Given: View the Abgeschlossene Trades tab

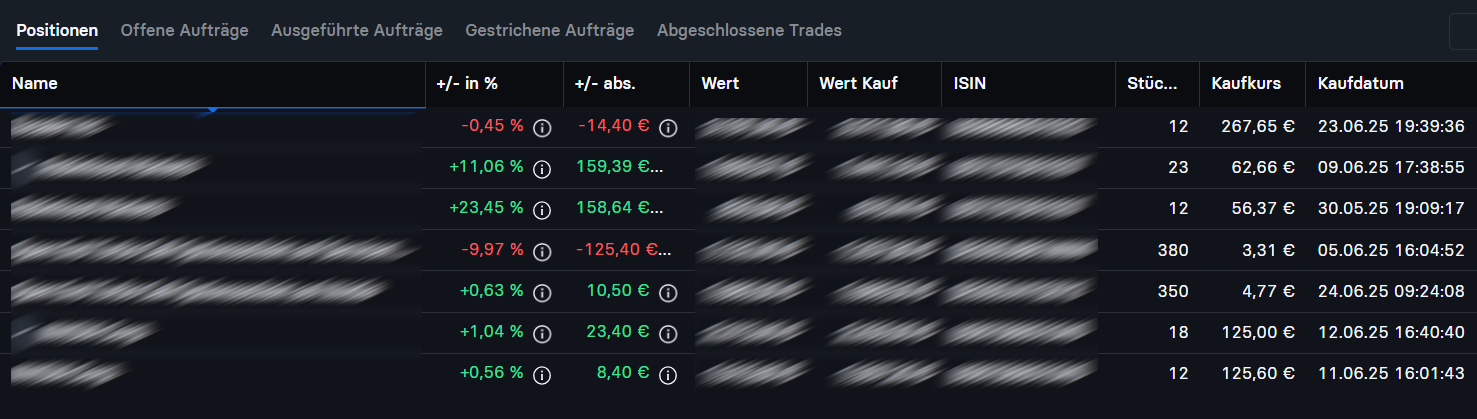Looking at the screenshot, I should click(749, 30).
